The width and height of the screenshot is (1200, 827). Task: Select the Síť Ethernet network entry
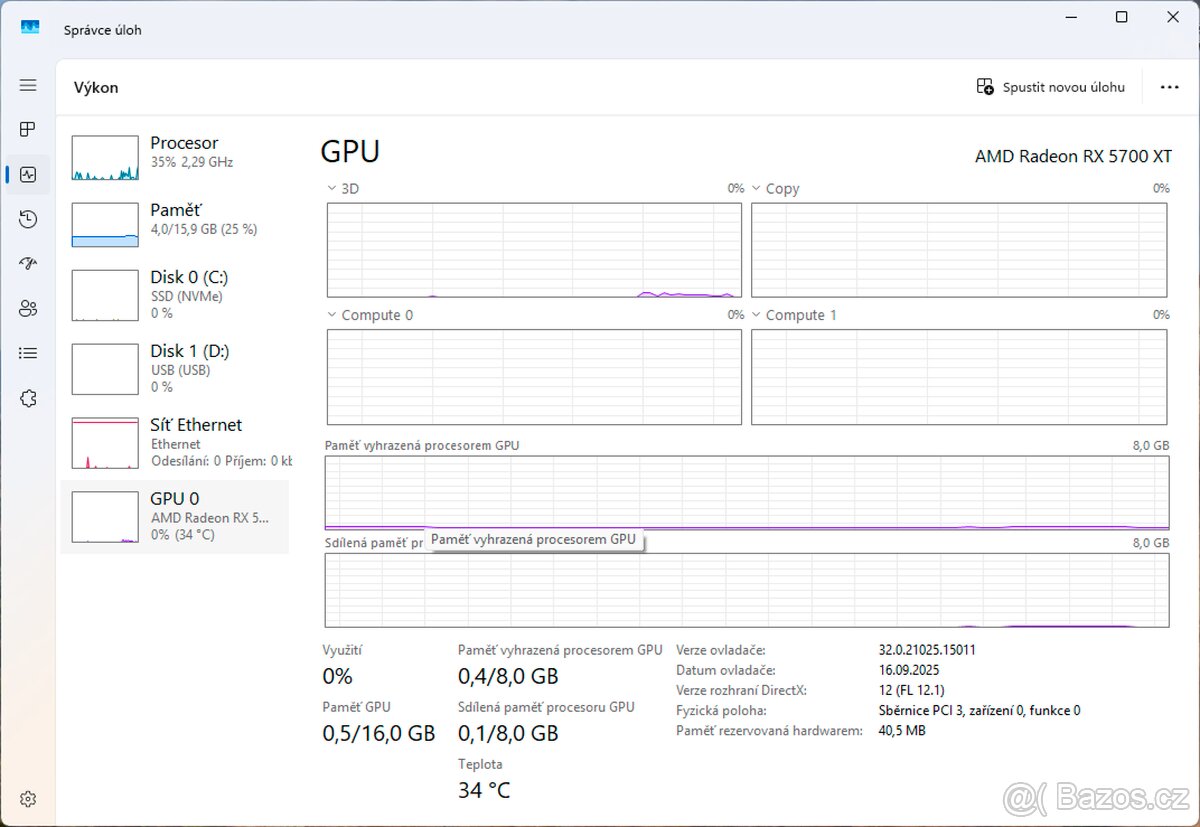(178, 442)
